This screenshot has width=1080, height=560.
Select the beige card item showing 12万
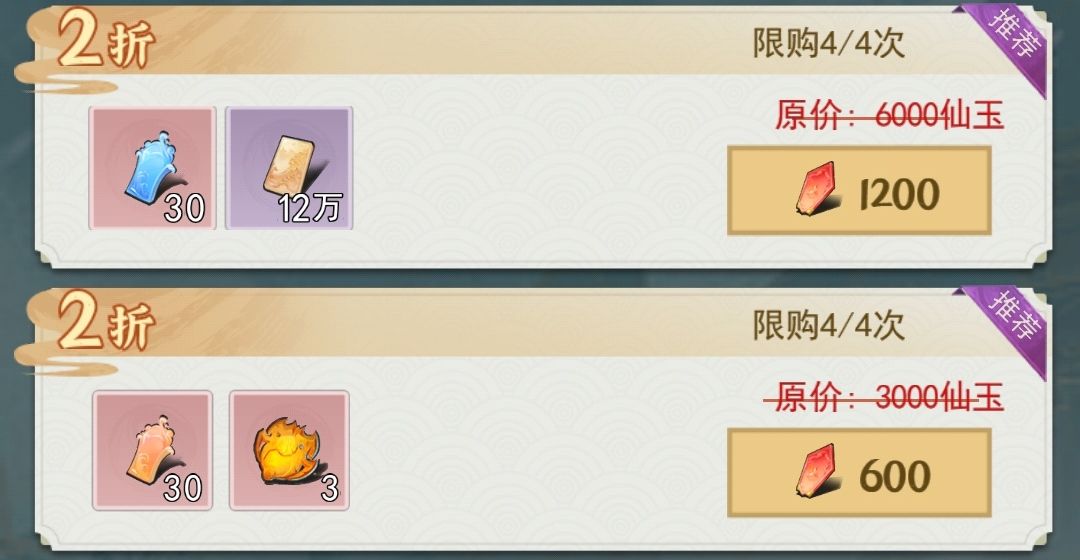pyautogui.click(x=289, y=168)
